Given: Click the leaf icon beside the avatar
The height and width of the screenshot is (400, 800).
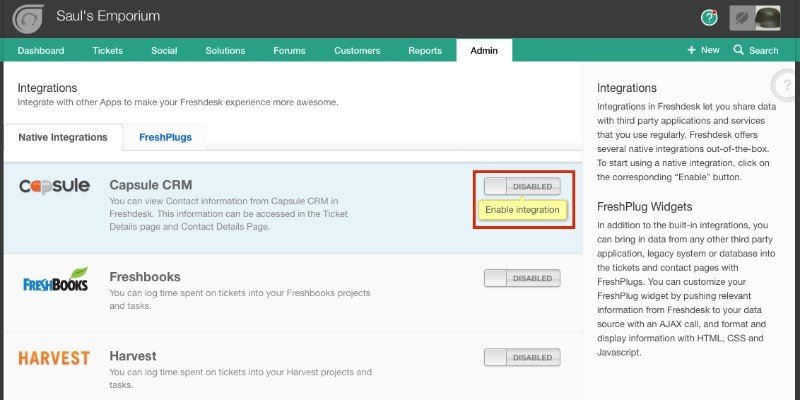Looking at the screenshot, I should [x=742, y=18].
